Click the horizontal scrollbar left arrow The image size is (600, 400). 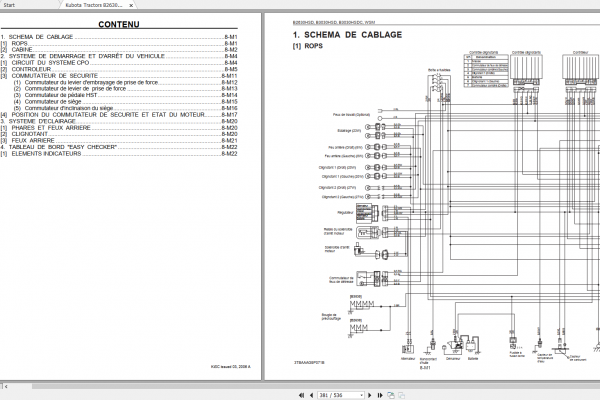click(5, 386)
